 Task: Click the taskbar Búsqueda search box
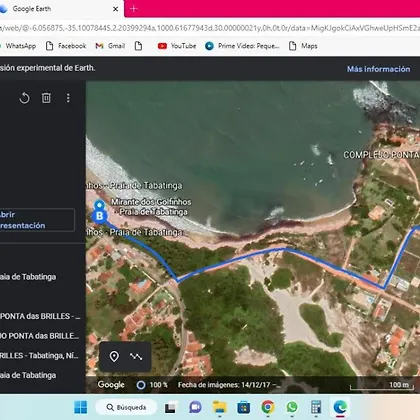coord(126,407)
